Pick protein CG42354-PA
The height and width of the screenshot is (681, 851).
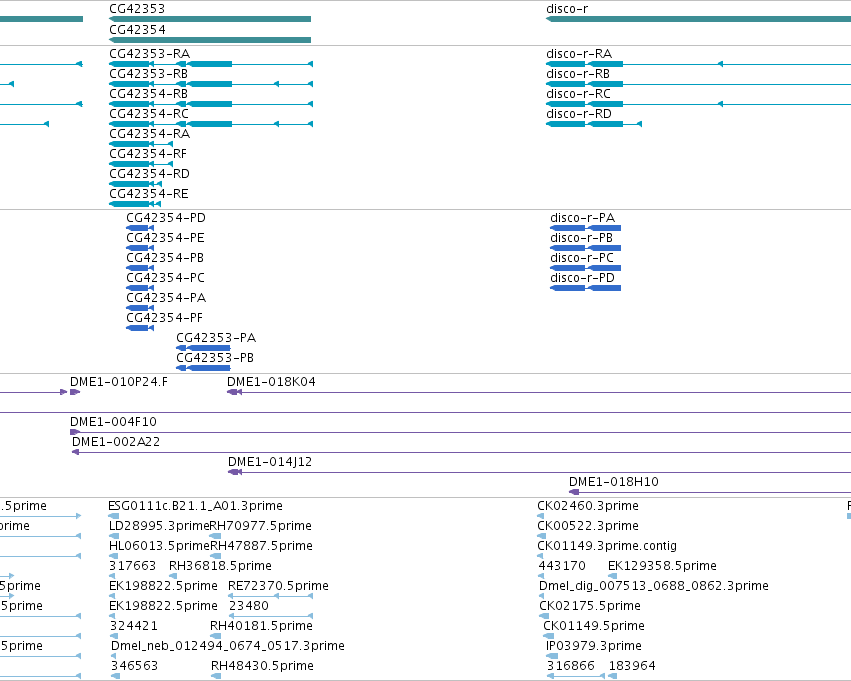[x=140, y=308]
